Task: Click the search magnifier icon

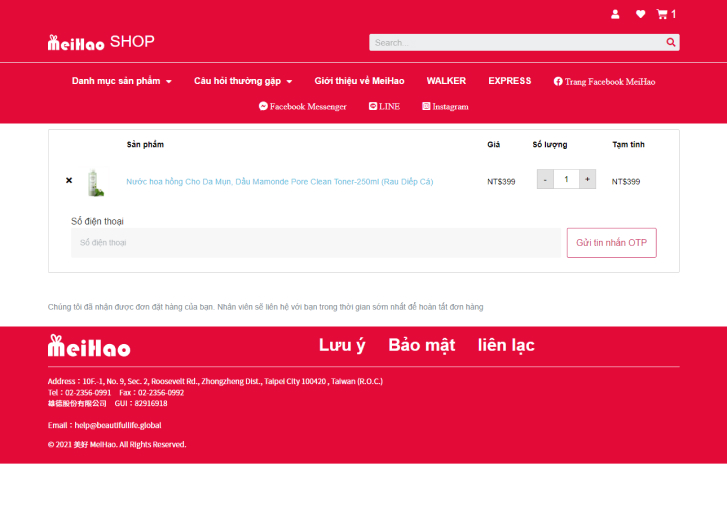Action: [x=671, y=42]
